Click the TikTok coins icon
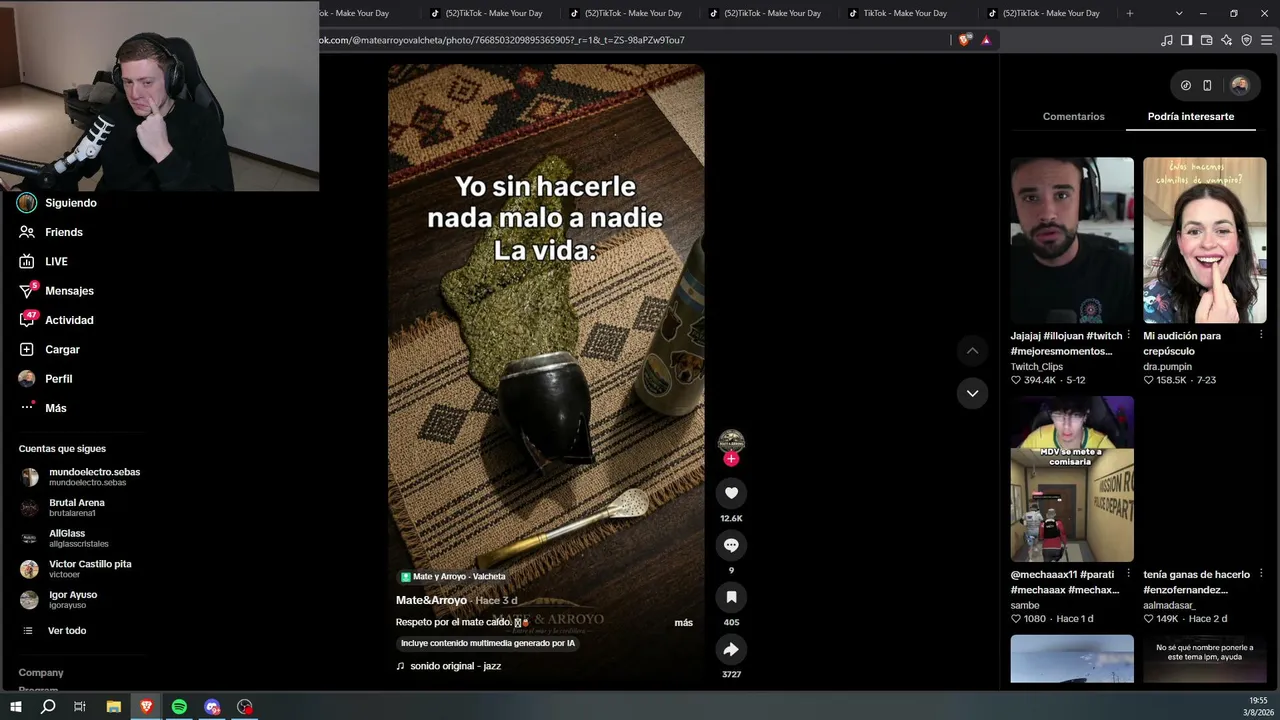This screenshot has width=1280, height=720. click(1186, 85)
